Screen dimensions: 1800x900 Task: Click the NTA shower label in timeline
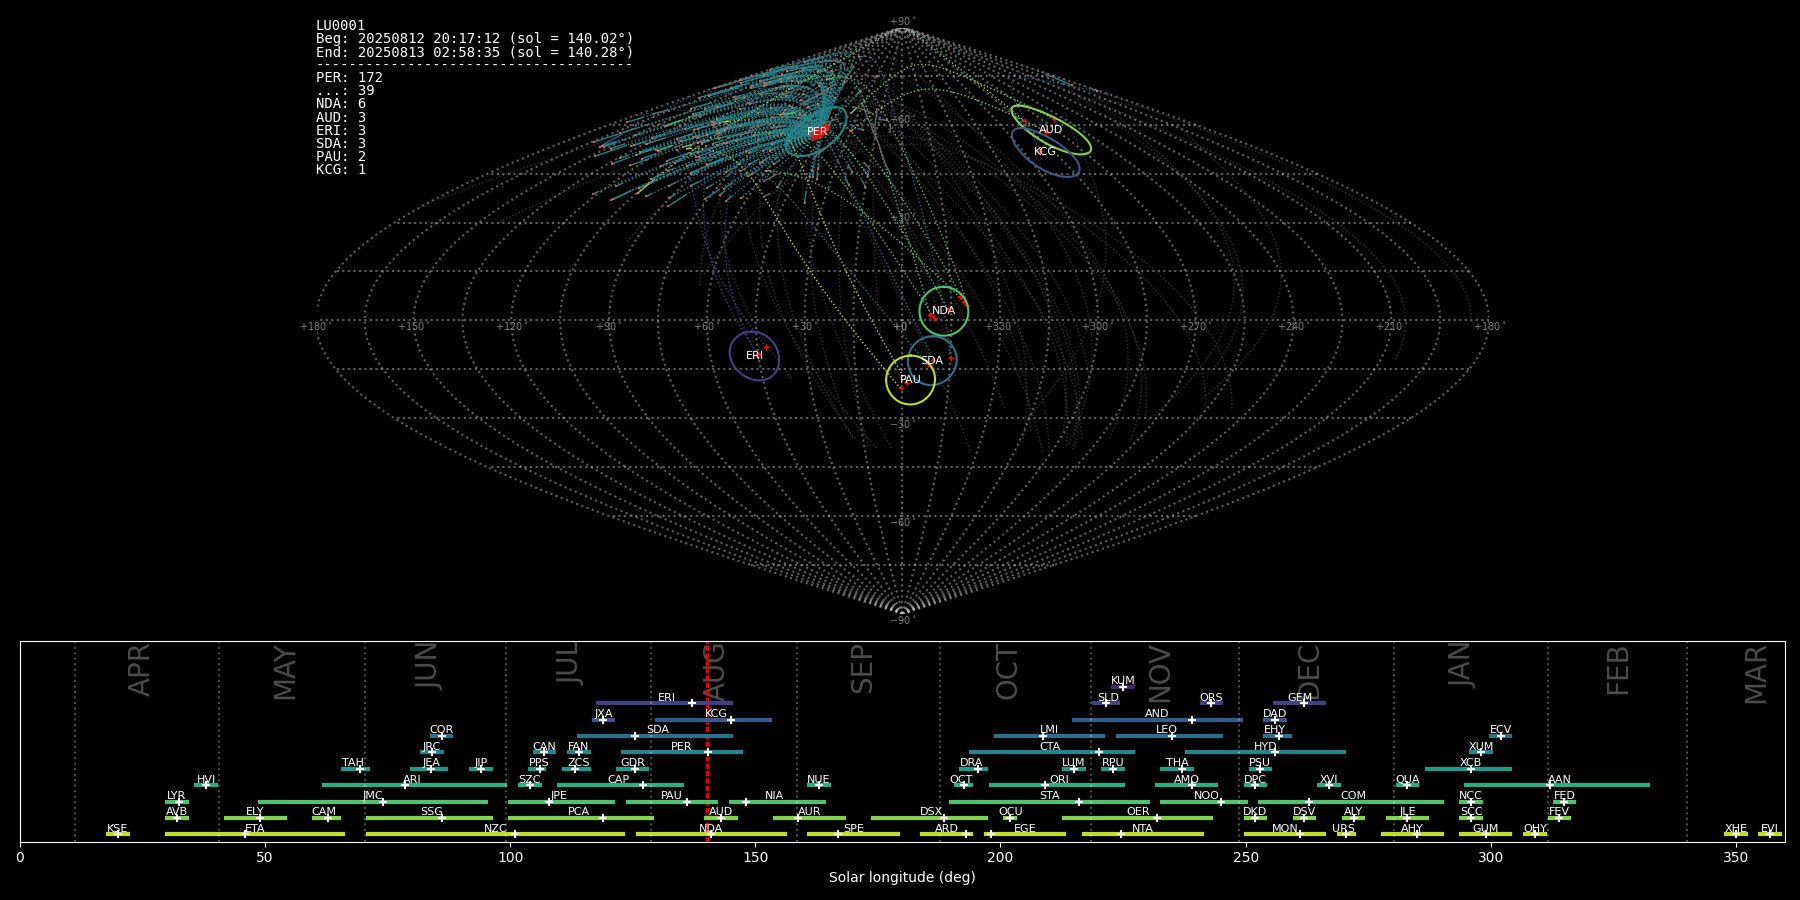pos(1143,829)
